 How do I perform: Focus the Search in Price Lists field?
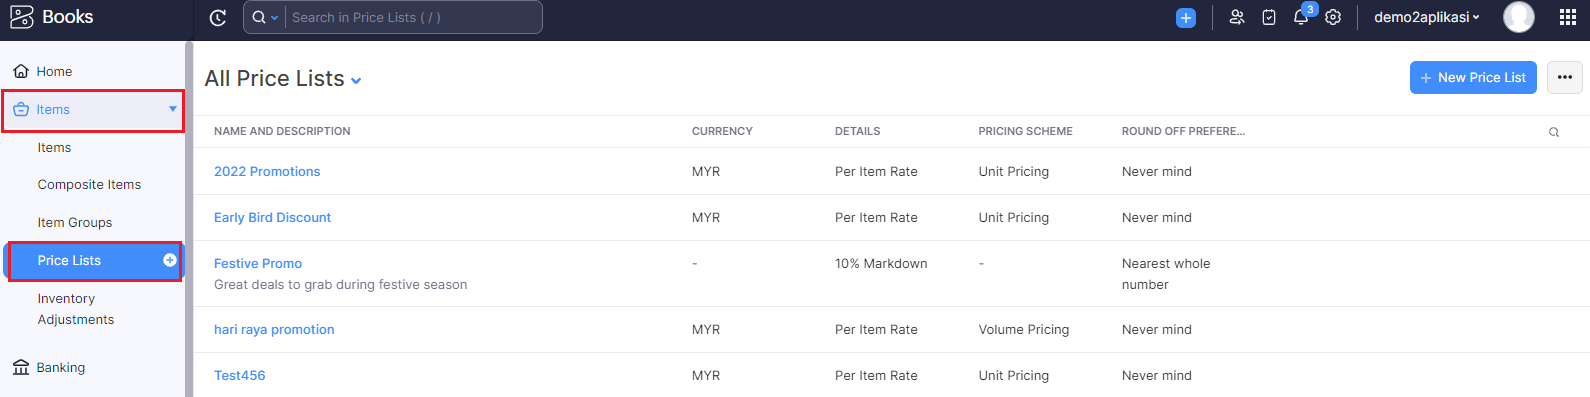(x=414, y=17)
